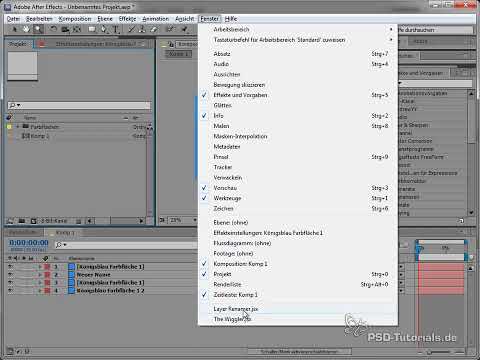Click the Hilfe durchsuchen search field

pos(435,30)
